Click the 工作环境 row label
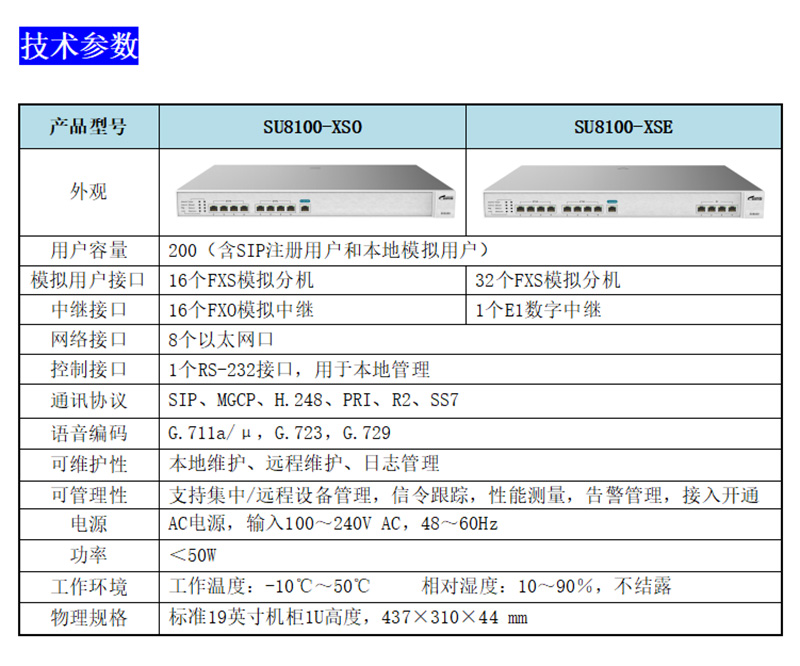 [x=89, y=587]
